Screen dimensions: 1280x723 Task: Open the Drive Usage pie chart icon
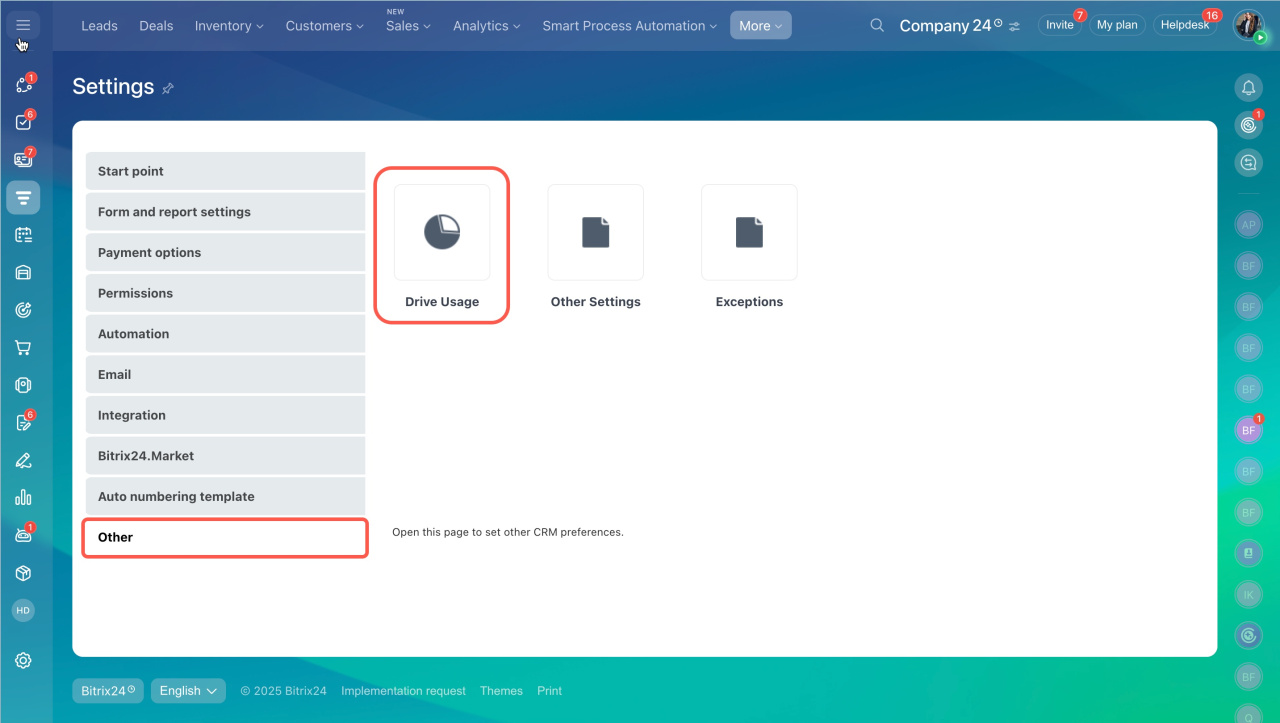coord(442,232)
